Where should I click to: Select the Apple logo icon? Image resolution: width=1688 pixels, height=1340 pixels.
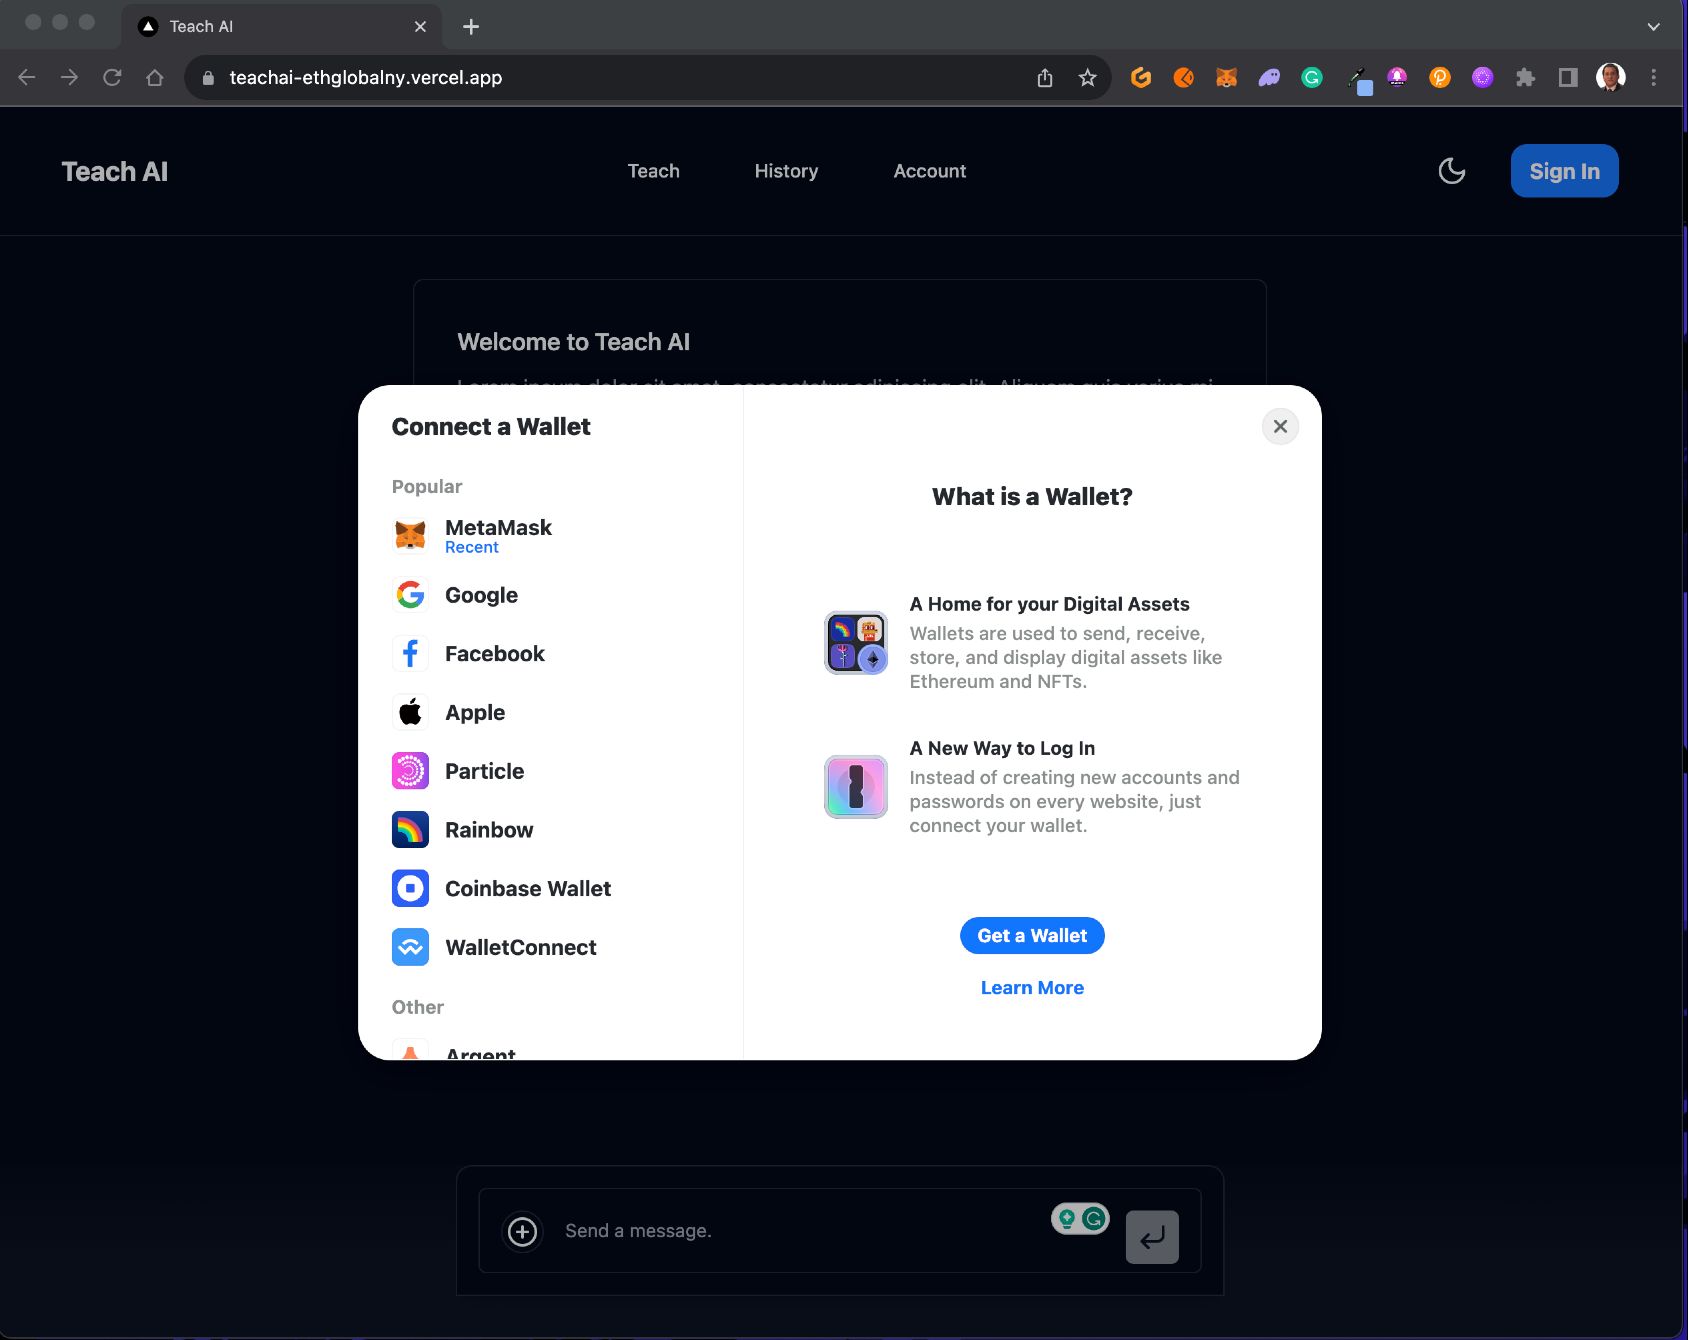(x=410, y=712)
